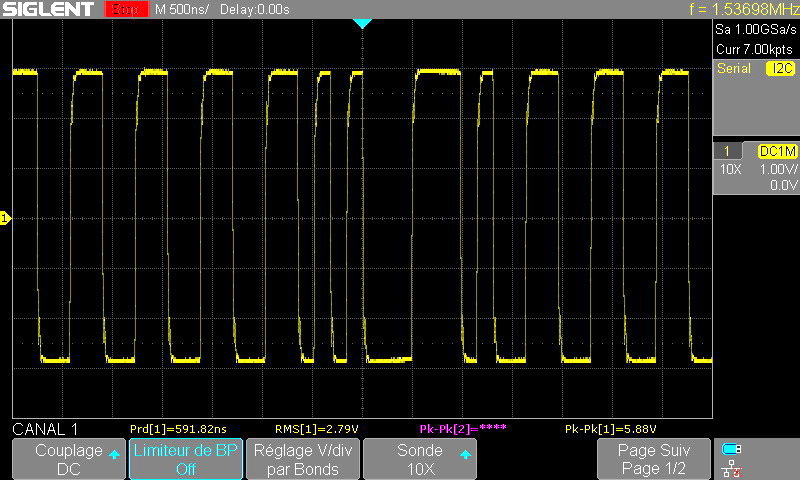Click the DC1M coupling badge
The height and width of the screenshot is (480, 800).
tap(776, 150)
